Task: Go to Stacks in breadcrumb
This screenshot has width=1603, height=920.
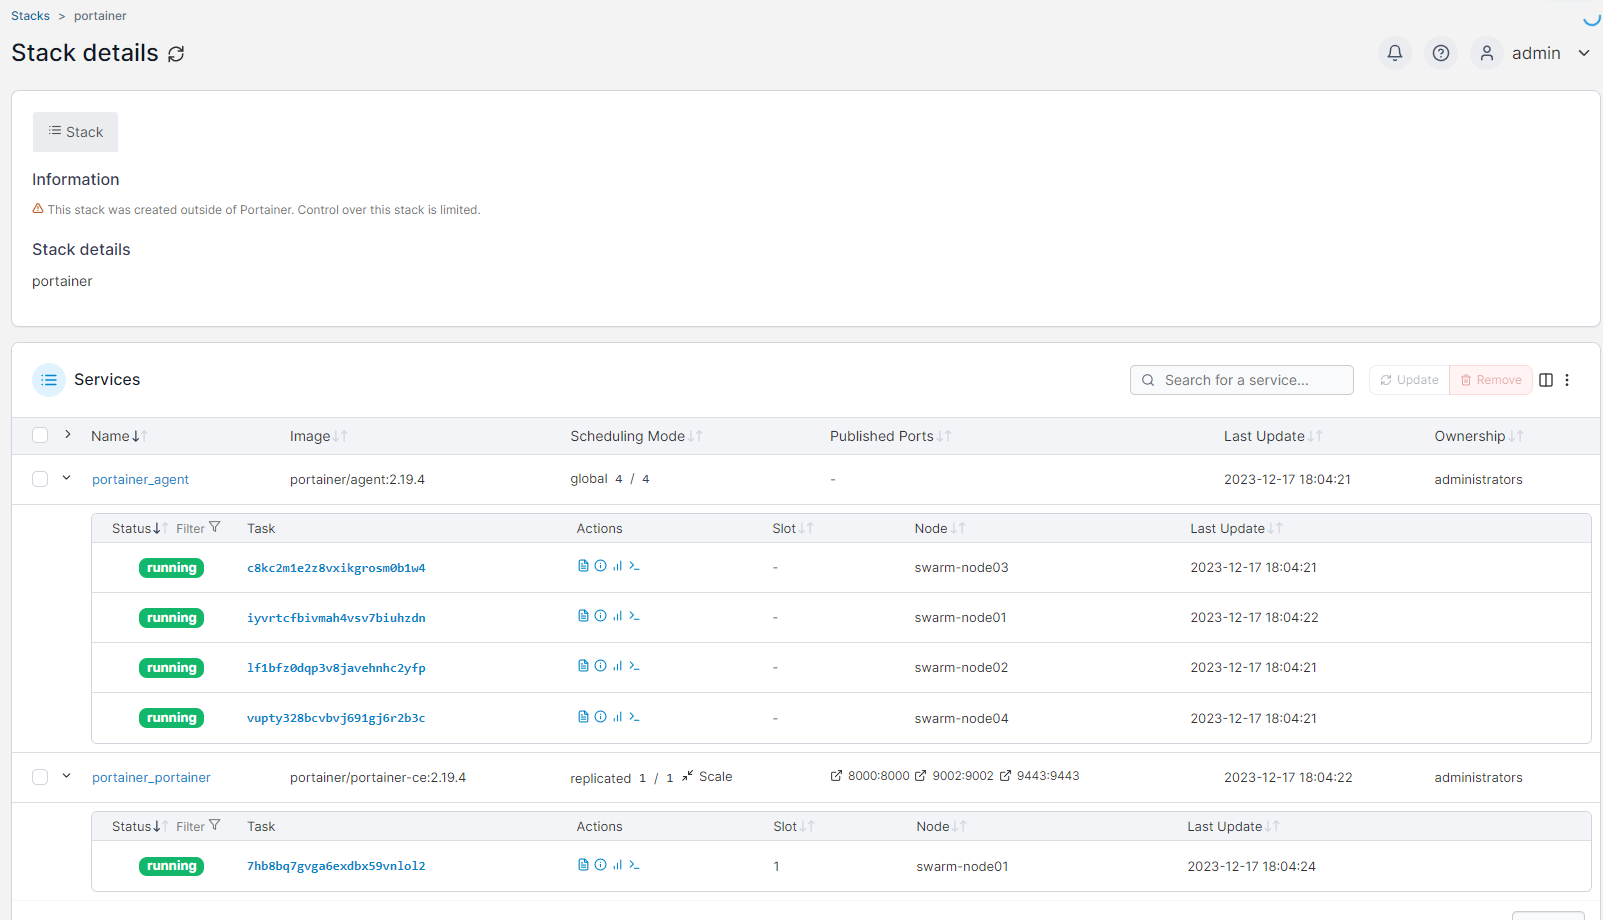Action: pyautogui.click(x=30, y=16)
